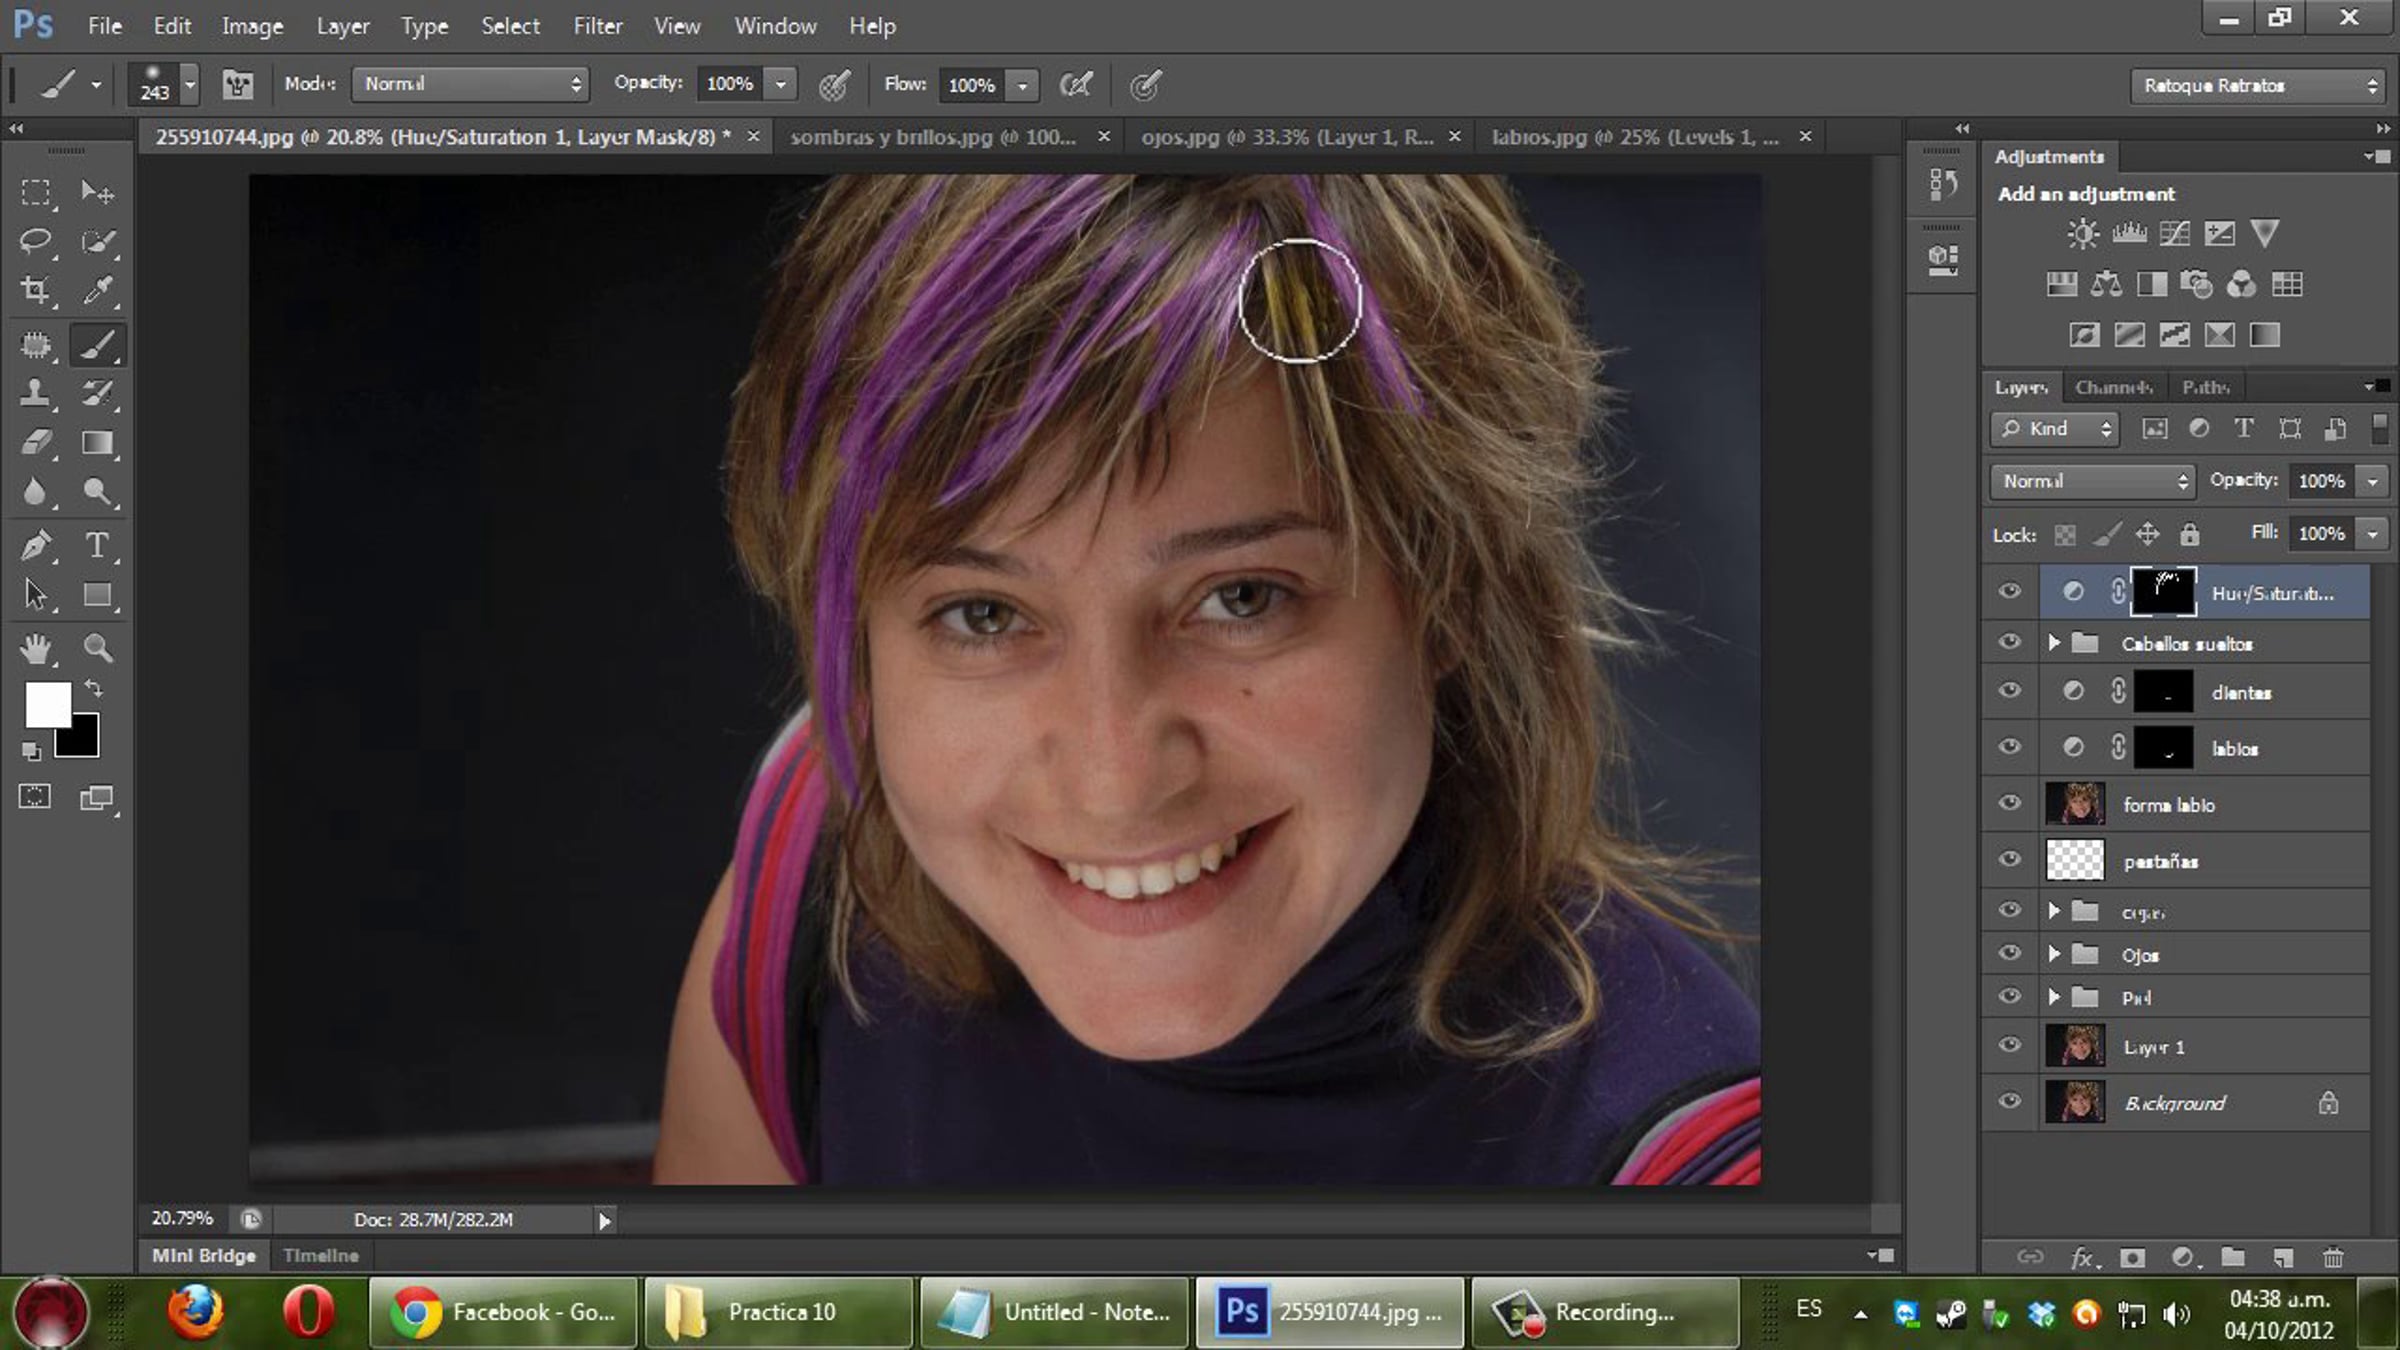Select the Horizontal Type tool
The image size is (2400, 1350).
click(97, 545)
